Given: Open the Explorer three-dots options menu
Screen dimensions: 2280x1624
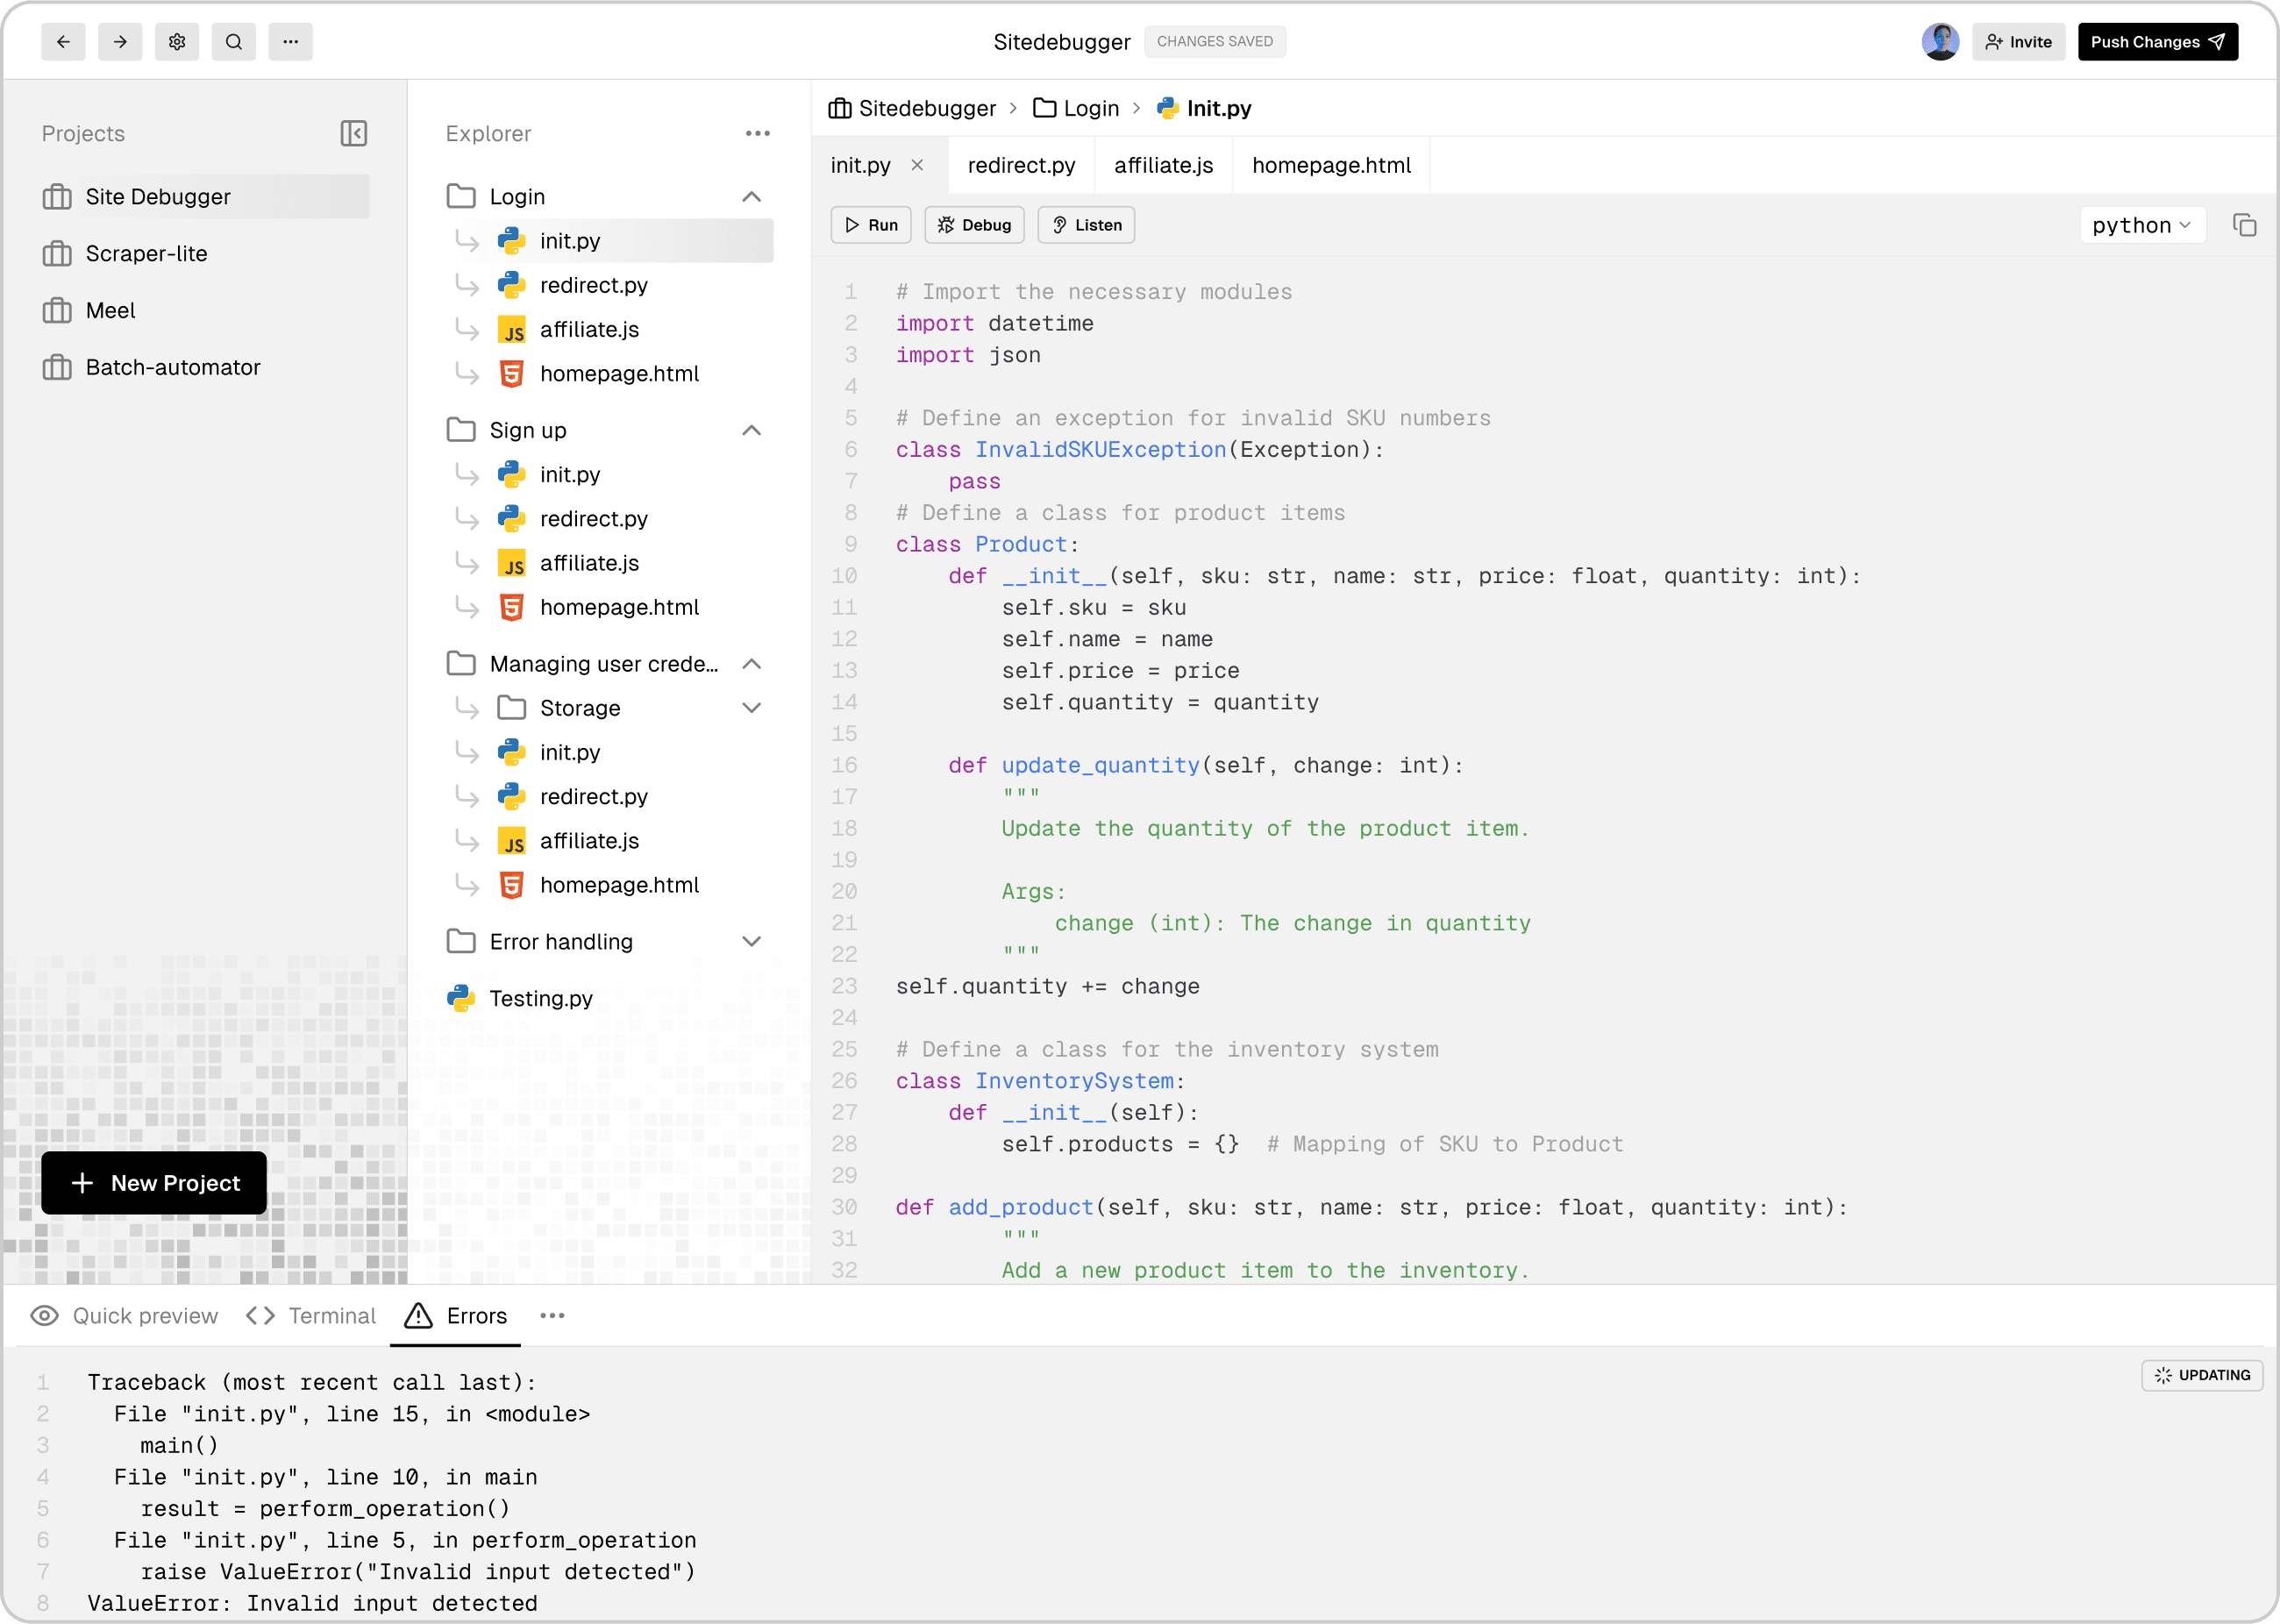Looking at the screenshot, I should point(757,133).
